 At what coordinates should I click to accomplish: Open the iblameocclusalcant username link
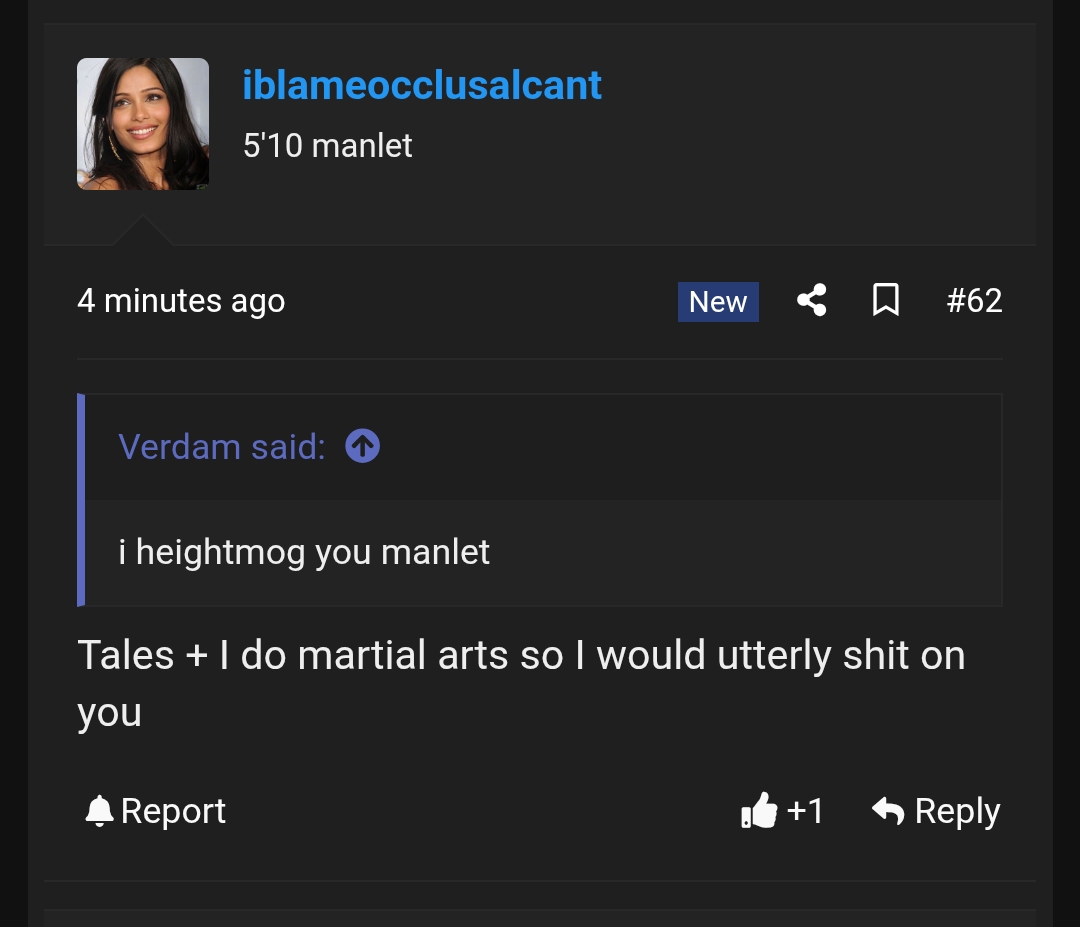click(422, 86)
